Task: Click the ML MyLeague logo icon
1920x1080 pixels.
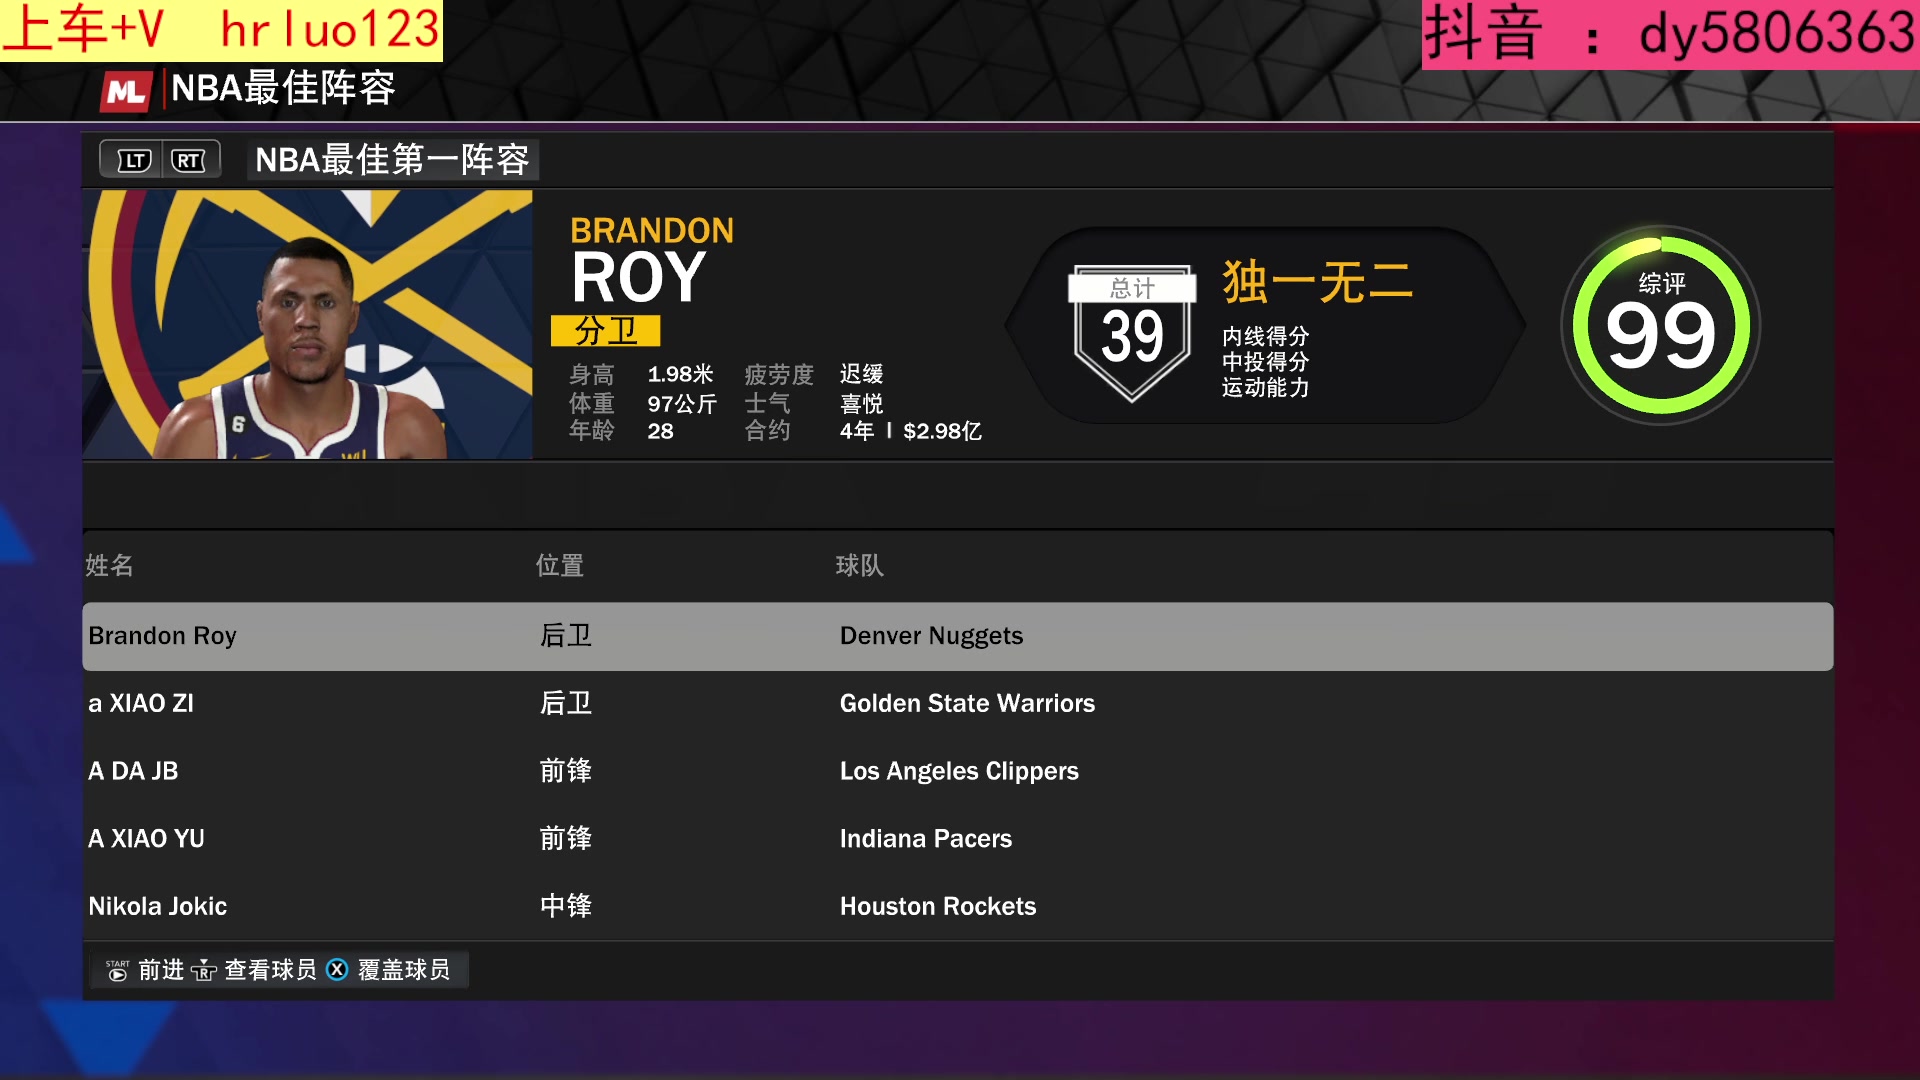Action: (x=126, y=91)
